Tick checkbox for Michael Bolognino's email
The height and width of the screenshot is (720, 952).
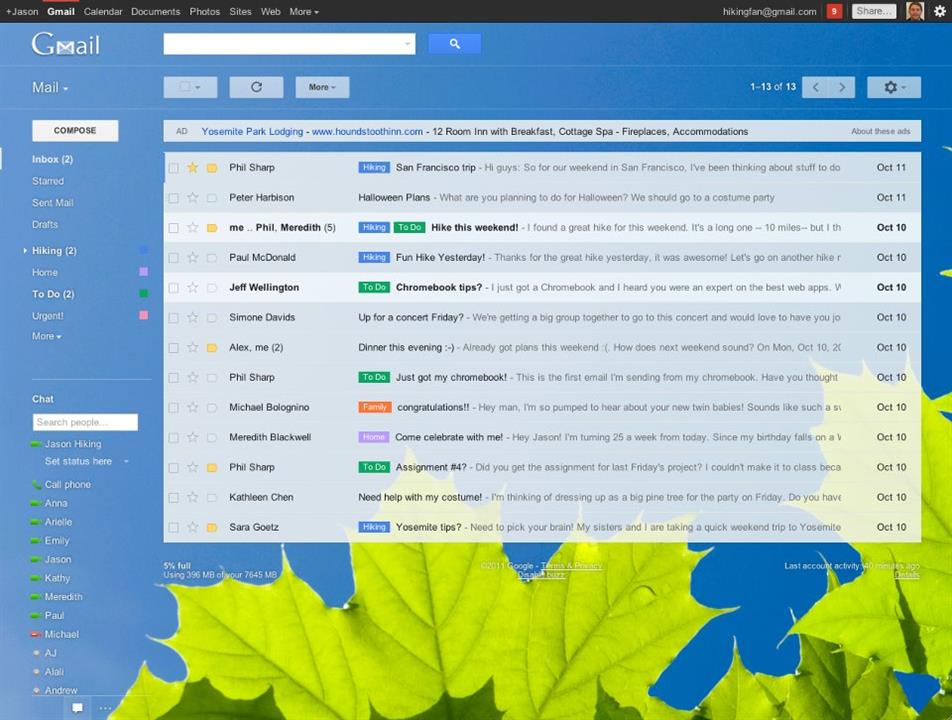click(x=174, y=407)
